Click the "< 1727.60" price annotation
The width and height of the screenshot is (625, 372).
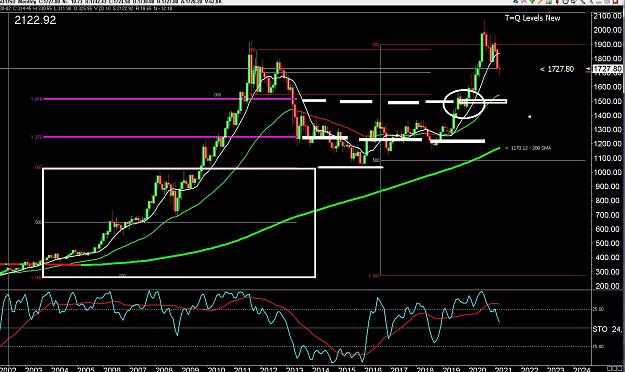pyautogui.click(x=557, y=69)
